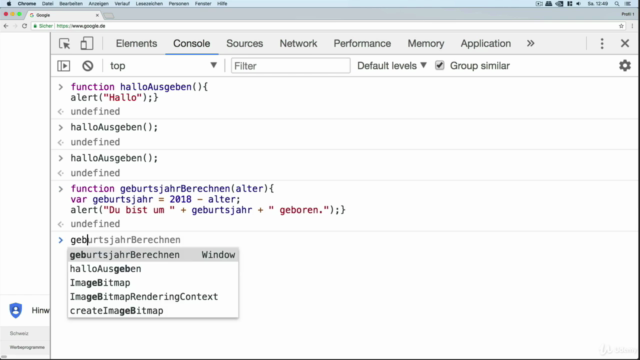Screen dimensions: 640x360
Task: Reload the page icon in Chrome
Action: click(x=24, y=26)
